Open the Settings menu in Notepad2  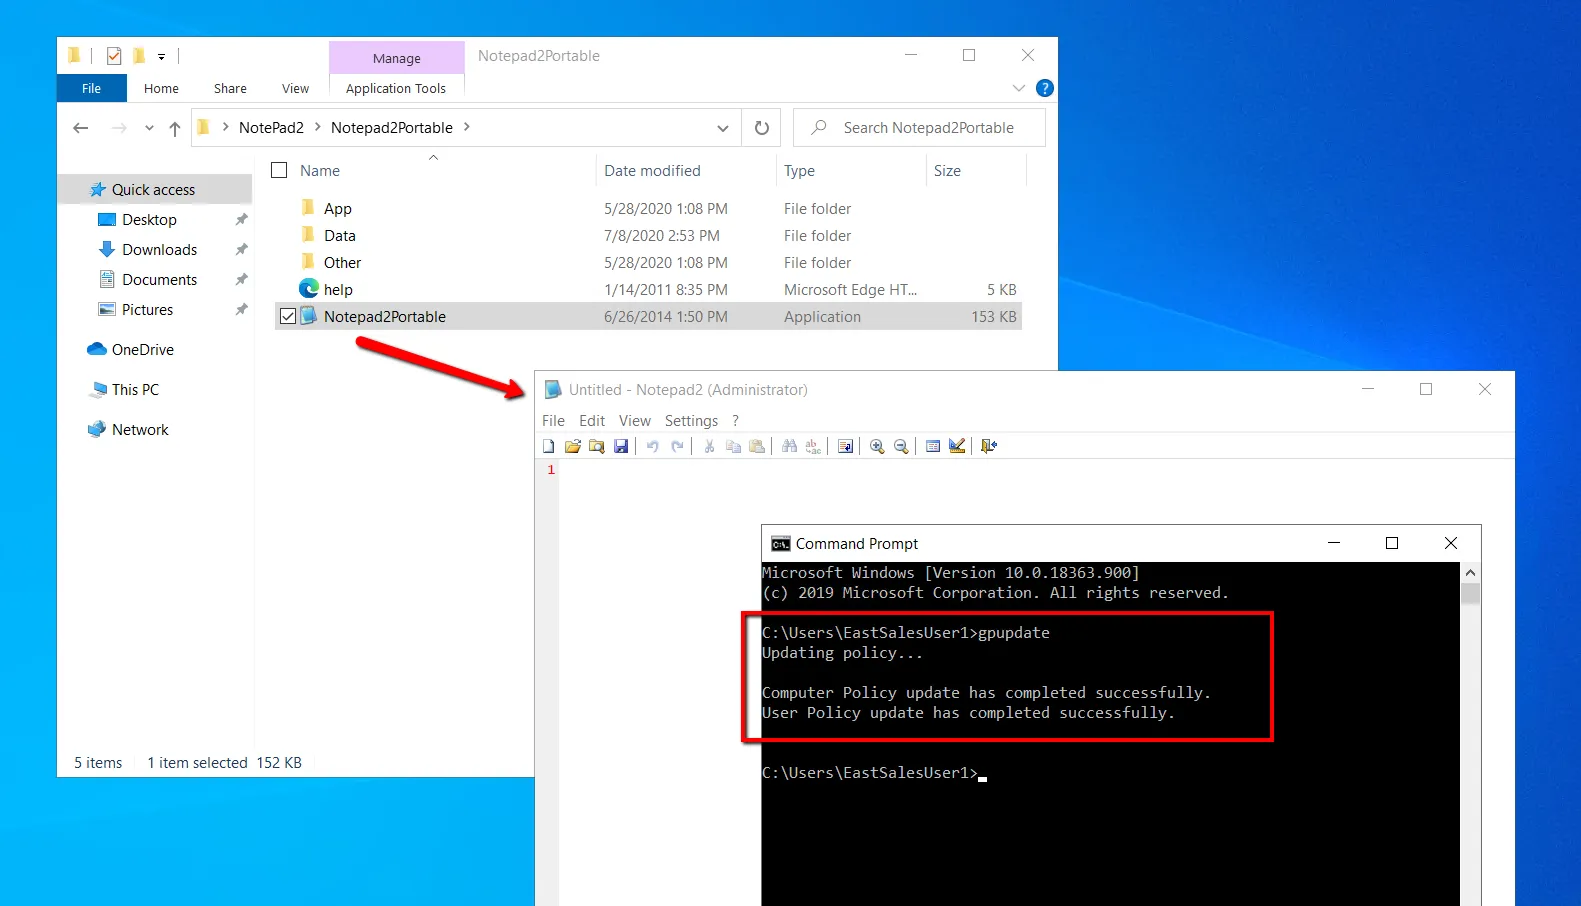point(691,421)
